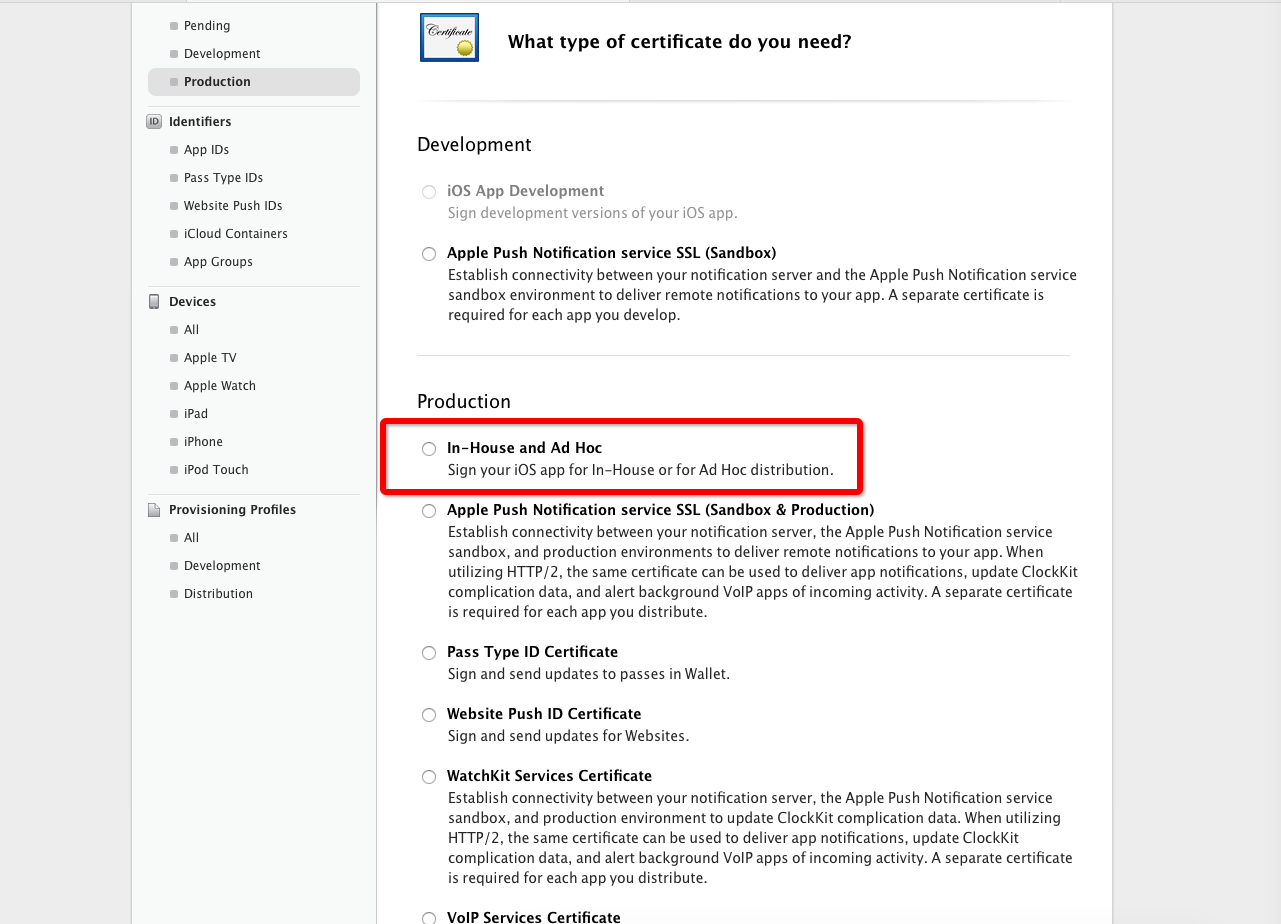Select Website Push ID Certificate radio button

coord(429,715)
